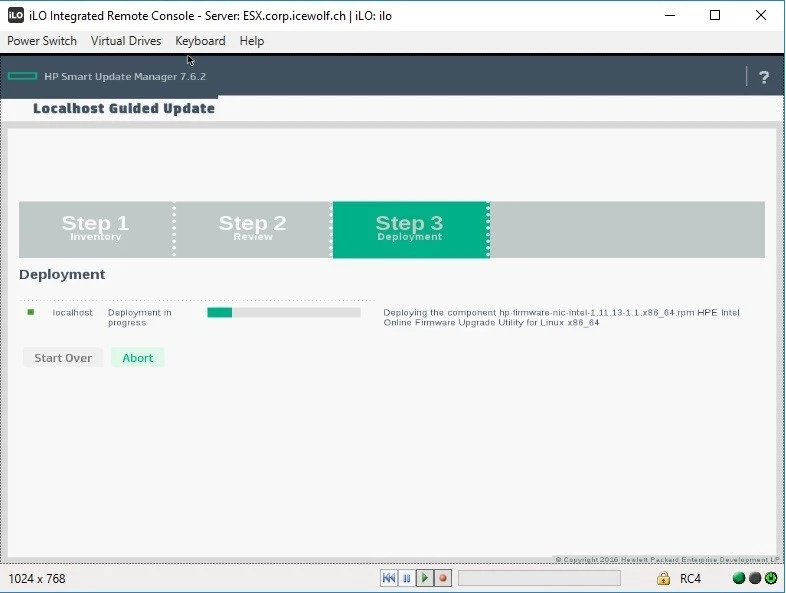The image size is (786, 593).
Task: Click the deploying component description text
Action: pos(561,317)
